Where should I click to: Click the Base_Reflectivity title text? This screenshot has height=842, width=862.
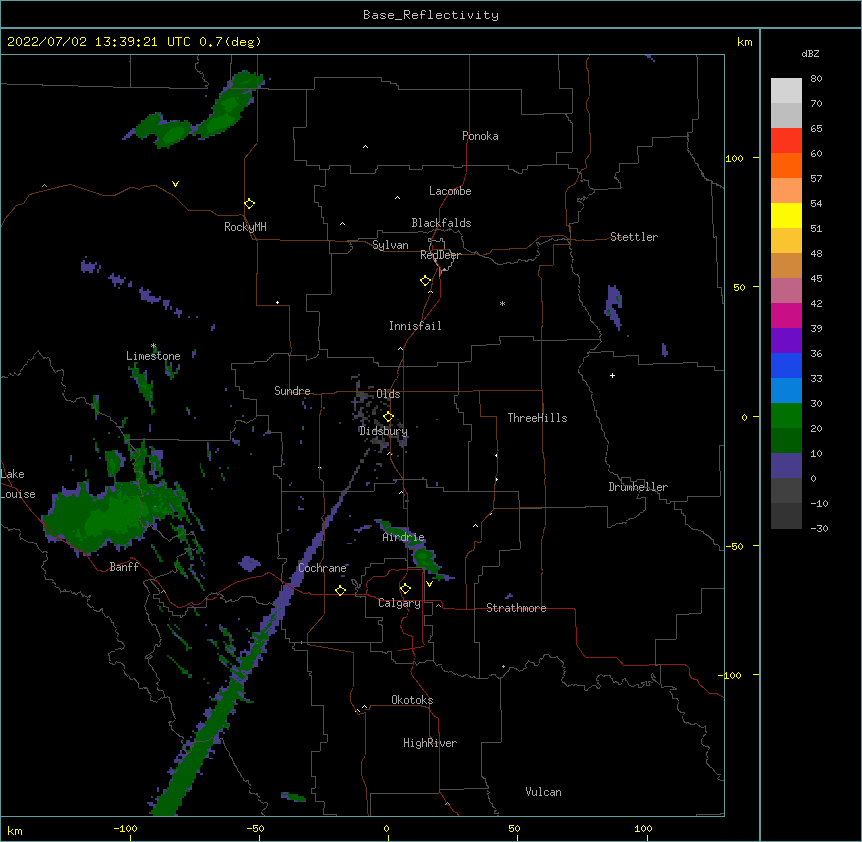pos(431,15)
